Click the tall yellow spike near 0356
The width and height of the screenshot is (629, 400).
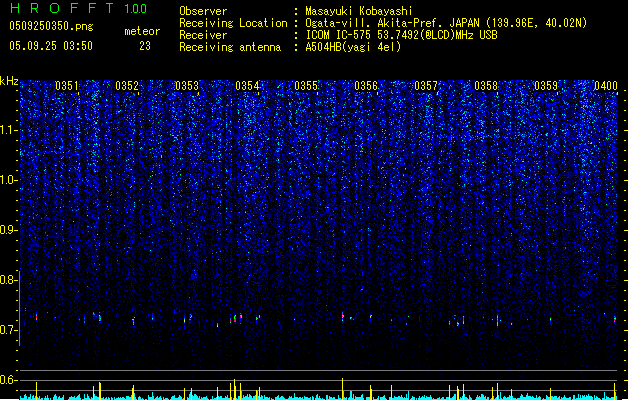click(343, 389)
